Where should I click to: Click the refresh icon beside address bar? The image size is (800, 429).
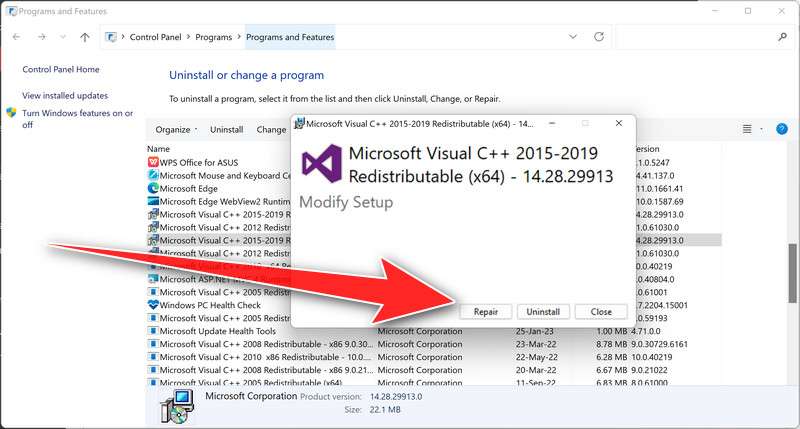click(599, 37)
